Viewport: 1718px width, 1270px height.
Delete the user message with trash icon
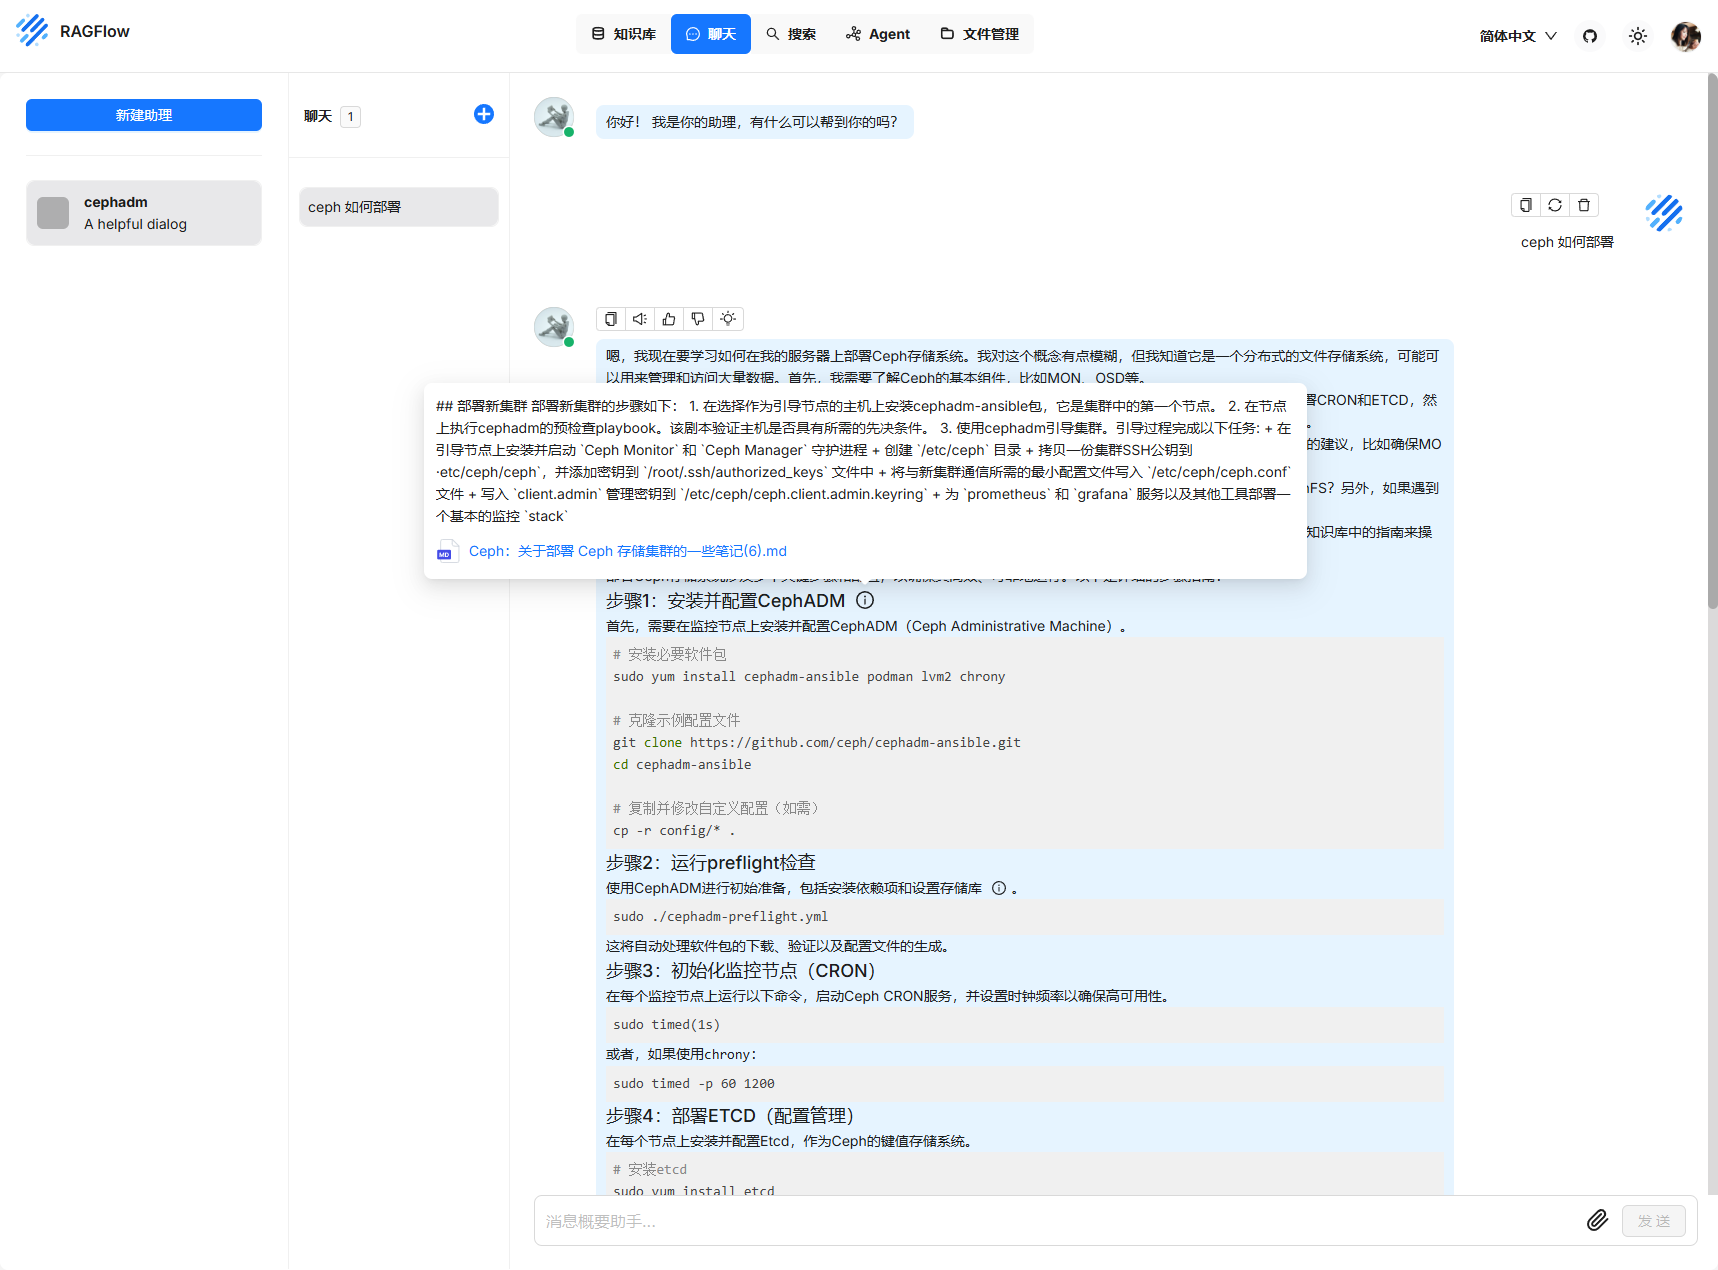pyautogui.click(x=1584, y=205)
